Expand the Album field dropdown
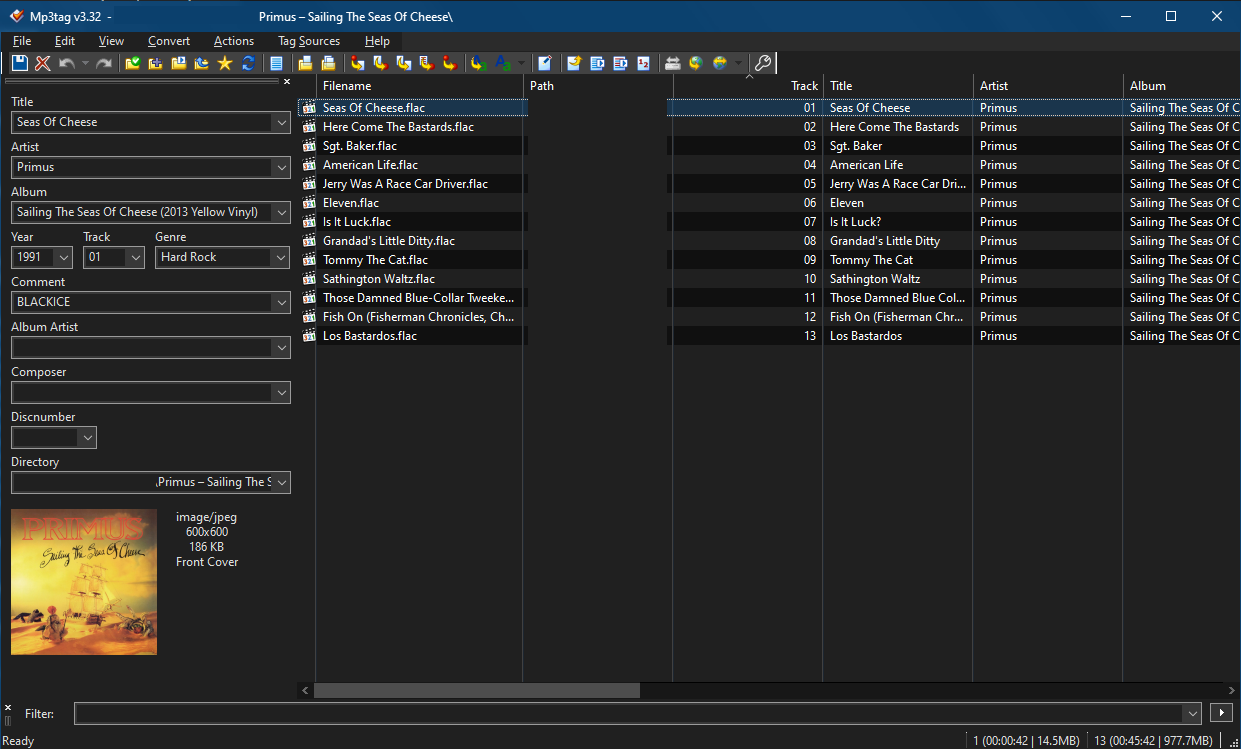This screenshot has height=749, width=1241. pyautogui.click(x=280, y=212)
